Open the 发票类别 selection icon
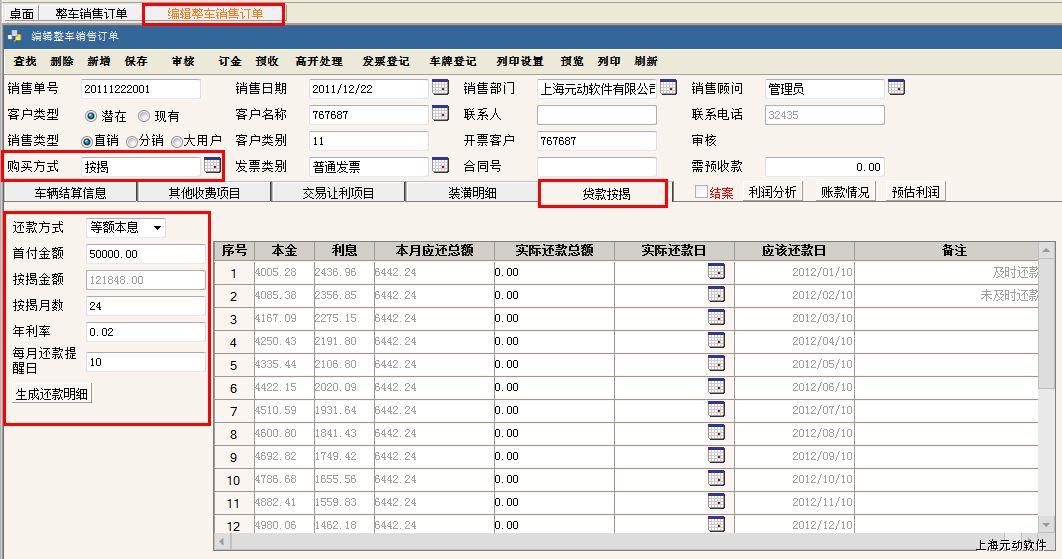Image resolution: width=1062 pixels, height=559 pixels. point(440,165)
